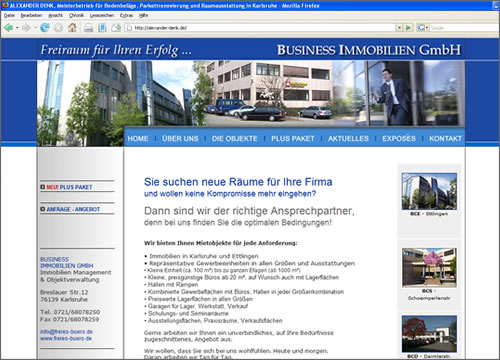Click the blue bookmarks icon in the toolbar
Viewport: 500px width, 360px height.
[x=102, y=28]
